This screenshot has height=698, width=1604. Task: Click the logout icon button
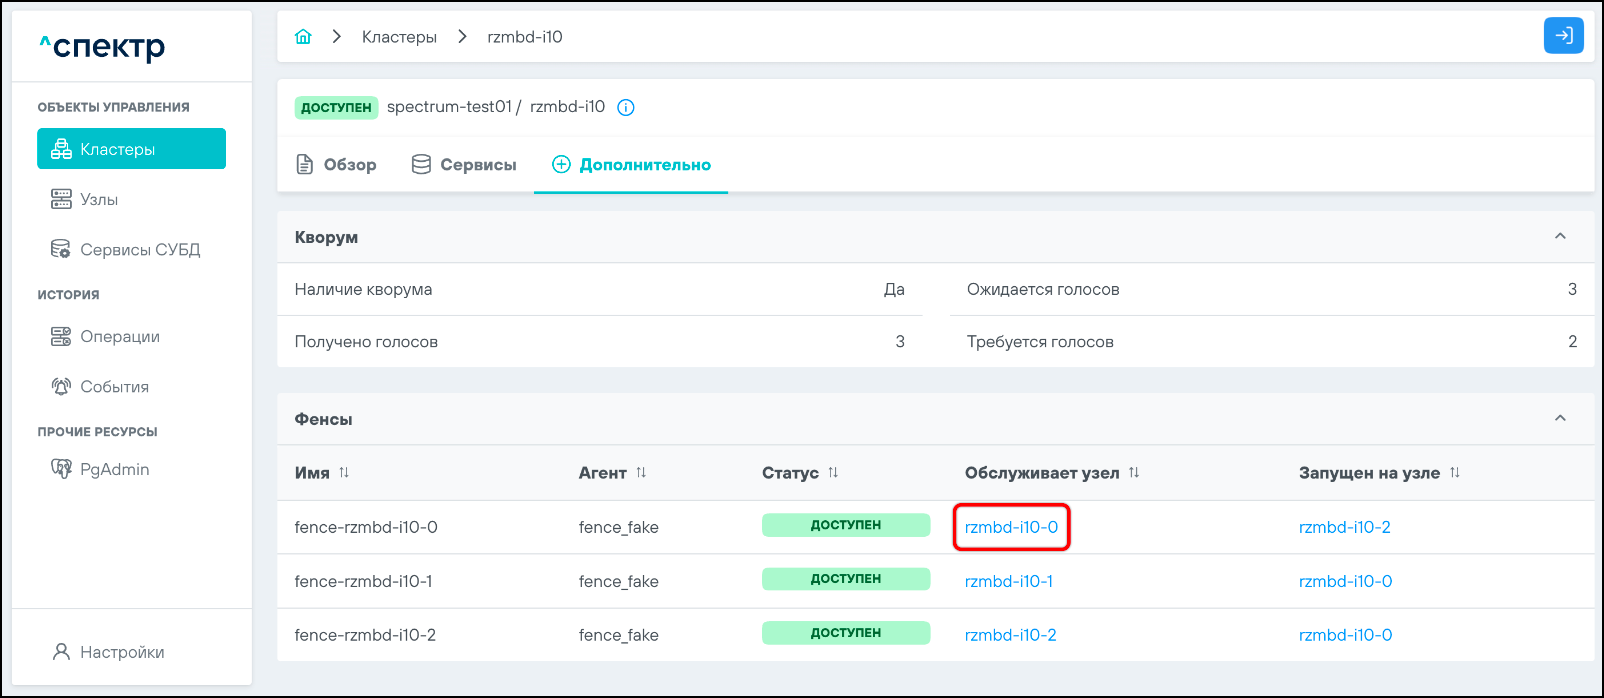pos(1563,36)
